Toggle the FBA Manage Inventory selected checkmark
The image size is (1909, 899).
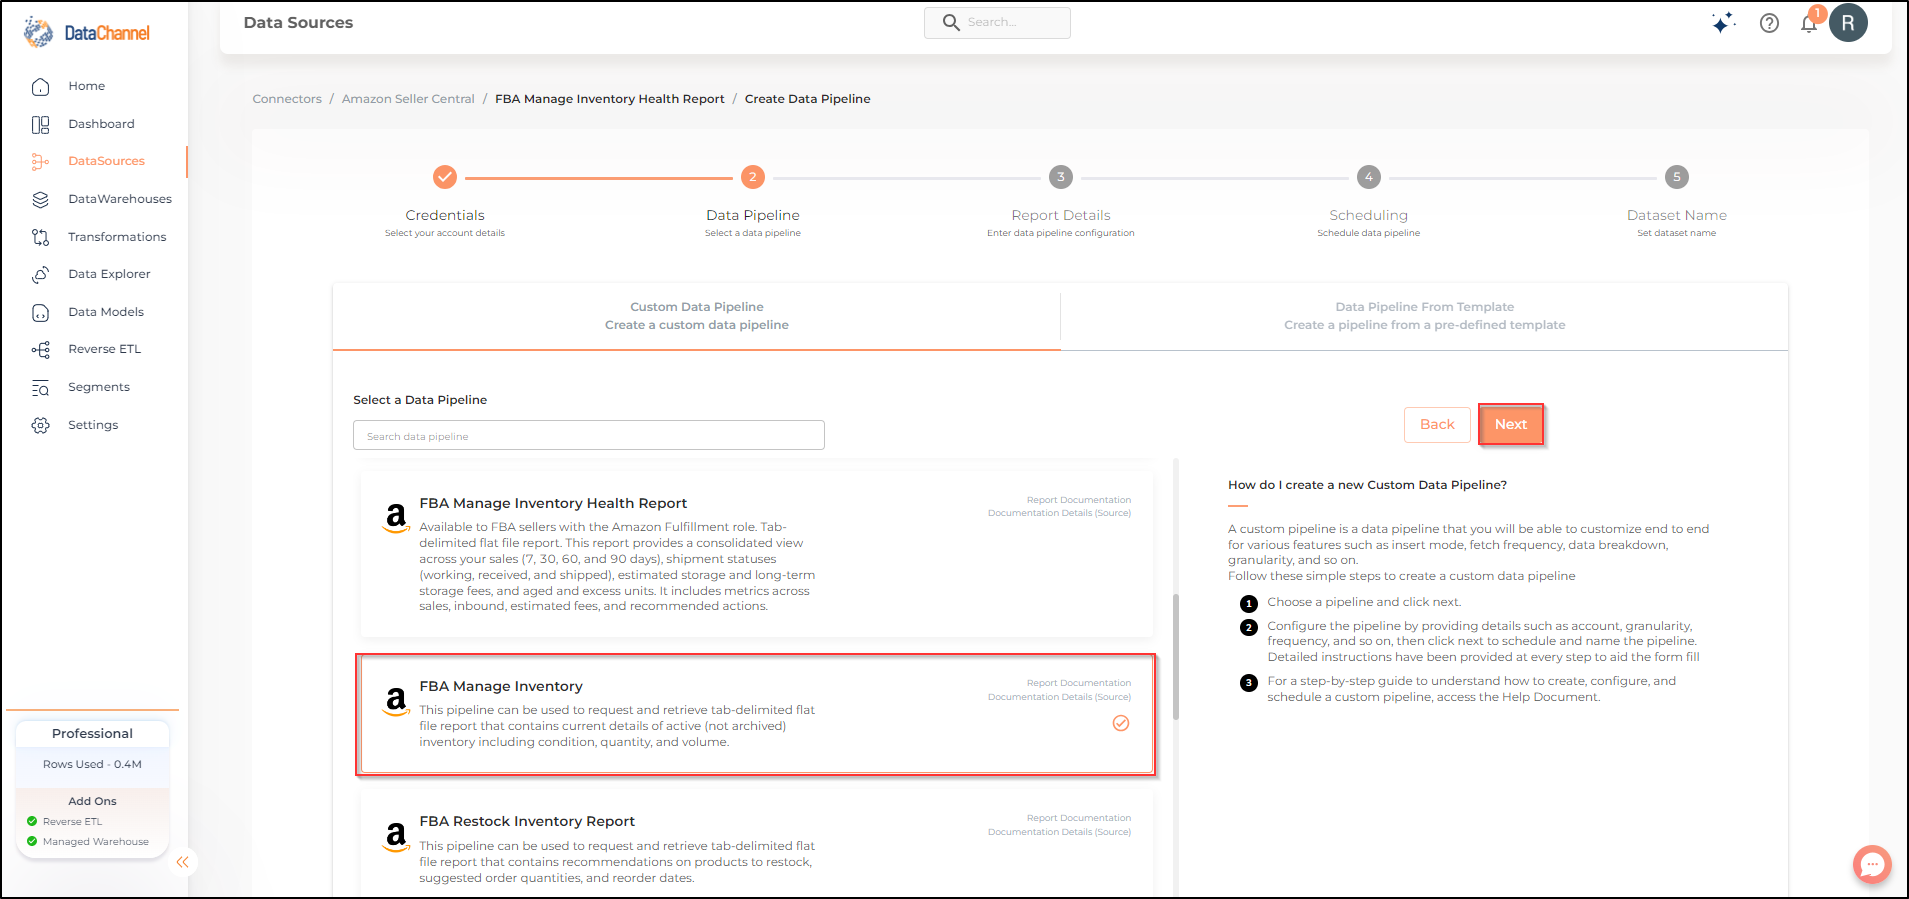(x=1121, y=723)
